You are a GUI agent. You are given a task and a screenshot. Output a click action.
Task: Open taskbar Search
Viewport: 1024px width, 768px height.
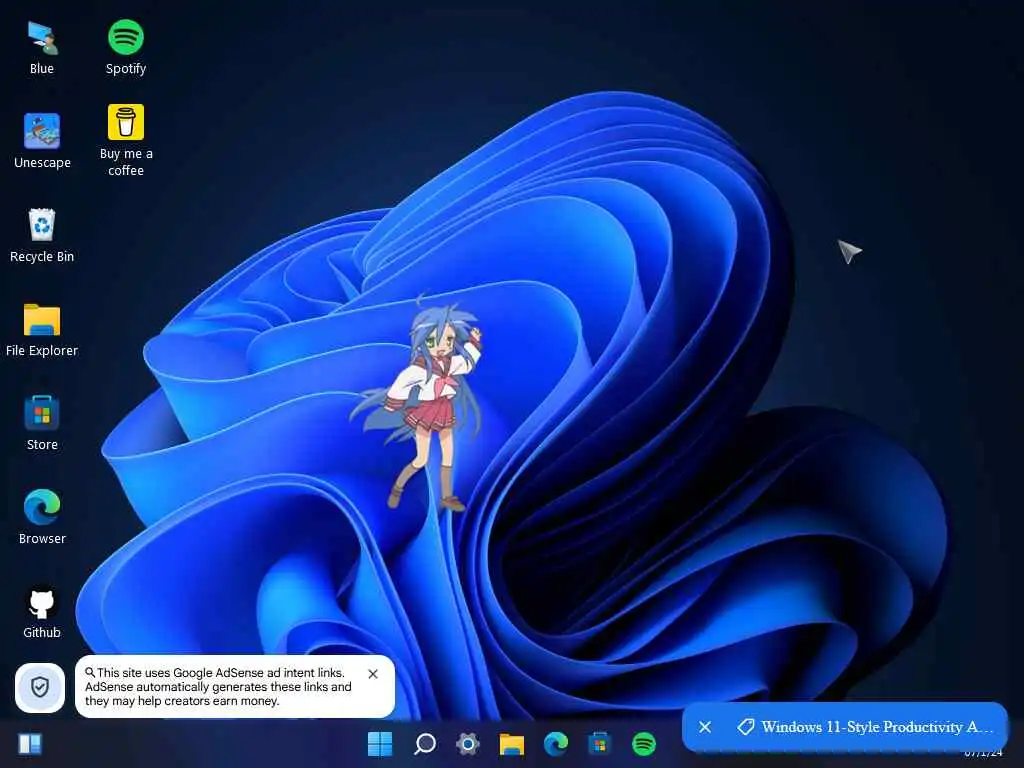424,743
